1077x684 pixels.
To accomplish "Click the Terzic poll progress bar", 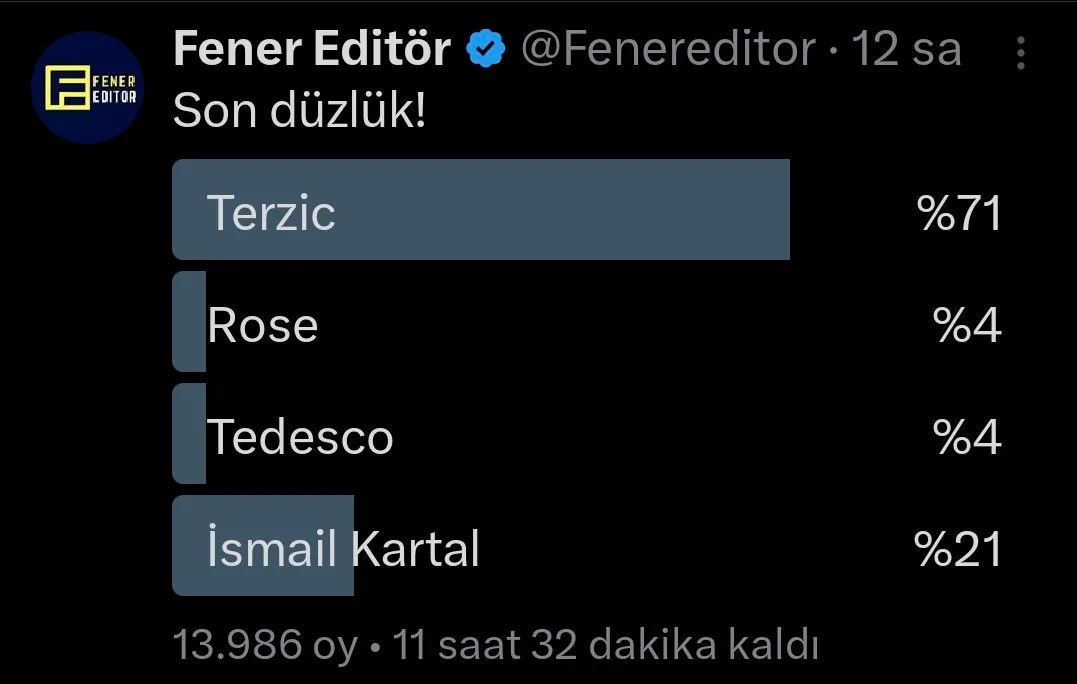I will pos(481,209).
